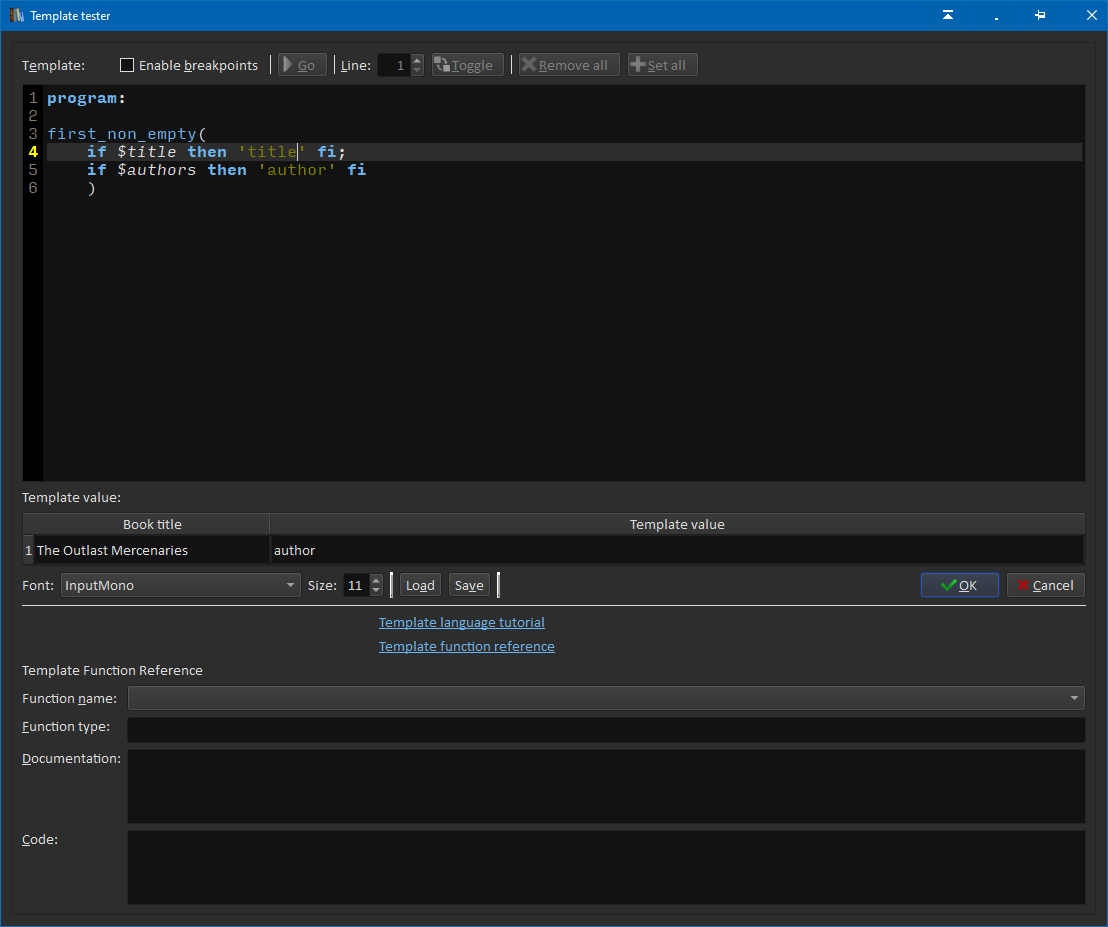
Task: Click the Cancel button
Action: click(1045, 585)
